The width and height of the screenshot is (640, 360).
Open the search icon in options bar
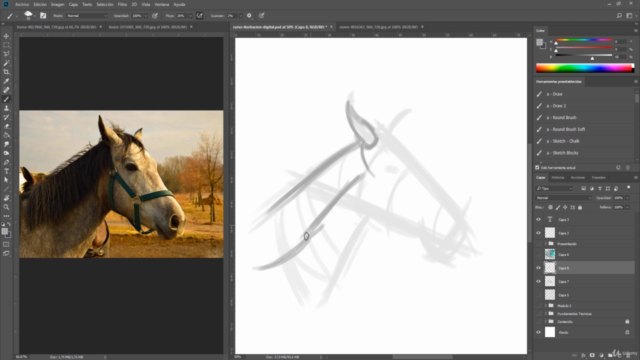tap(619, 16)
